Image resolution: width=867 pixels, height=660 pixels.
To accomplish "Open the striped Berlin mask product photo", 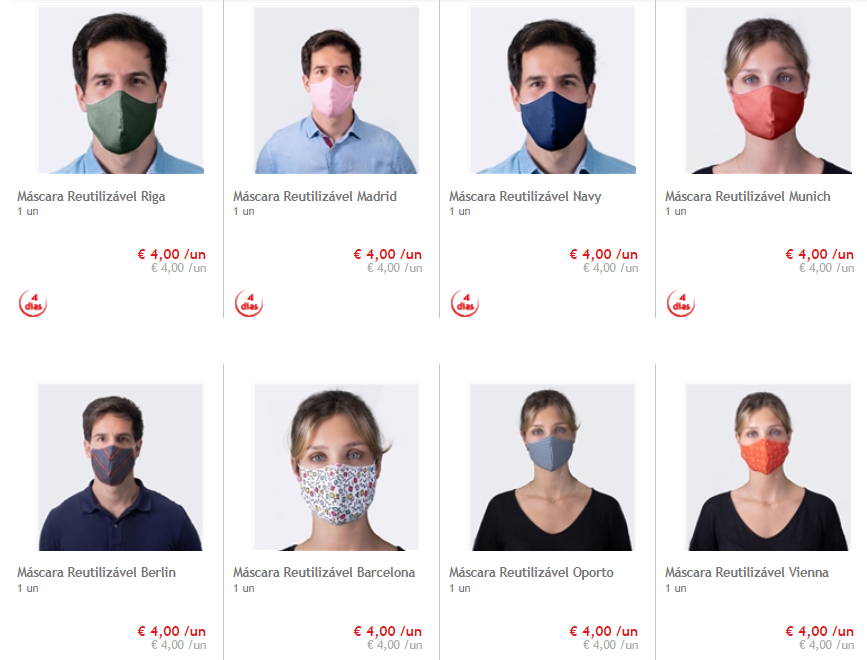I will tap(121, 467).
